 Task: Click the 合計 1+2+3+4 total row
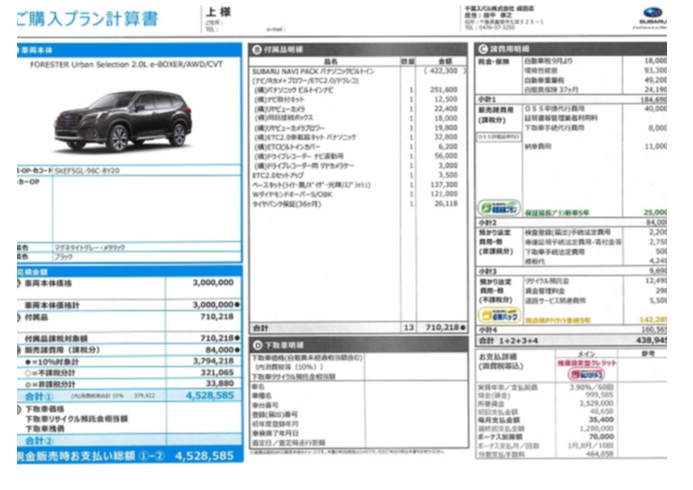(571, 341)
